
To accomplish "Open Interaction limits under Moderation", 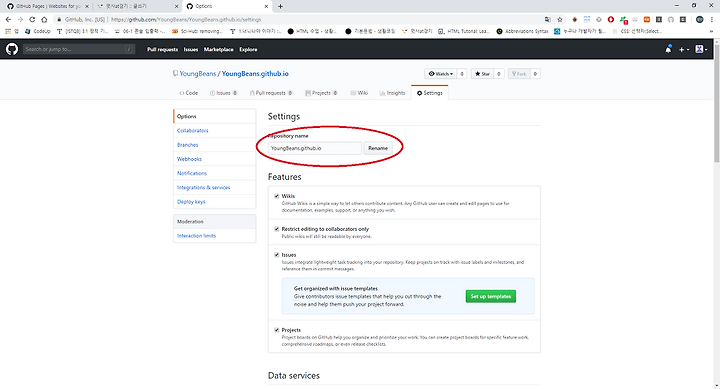I will coord(214,236).
